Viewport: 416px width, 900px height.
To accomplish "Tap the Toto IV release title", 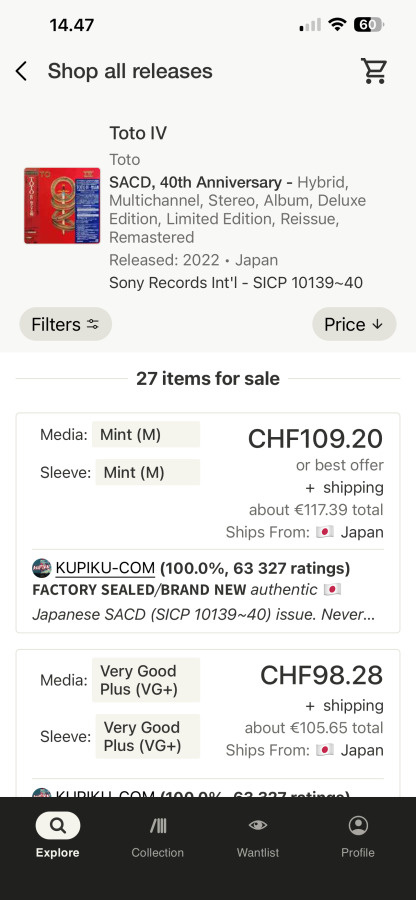I will coord(138,133).
